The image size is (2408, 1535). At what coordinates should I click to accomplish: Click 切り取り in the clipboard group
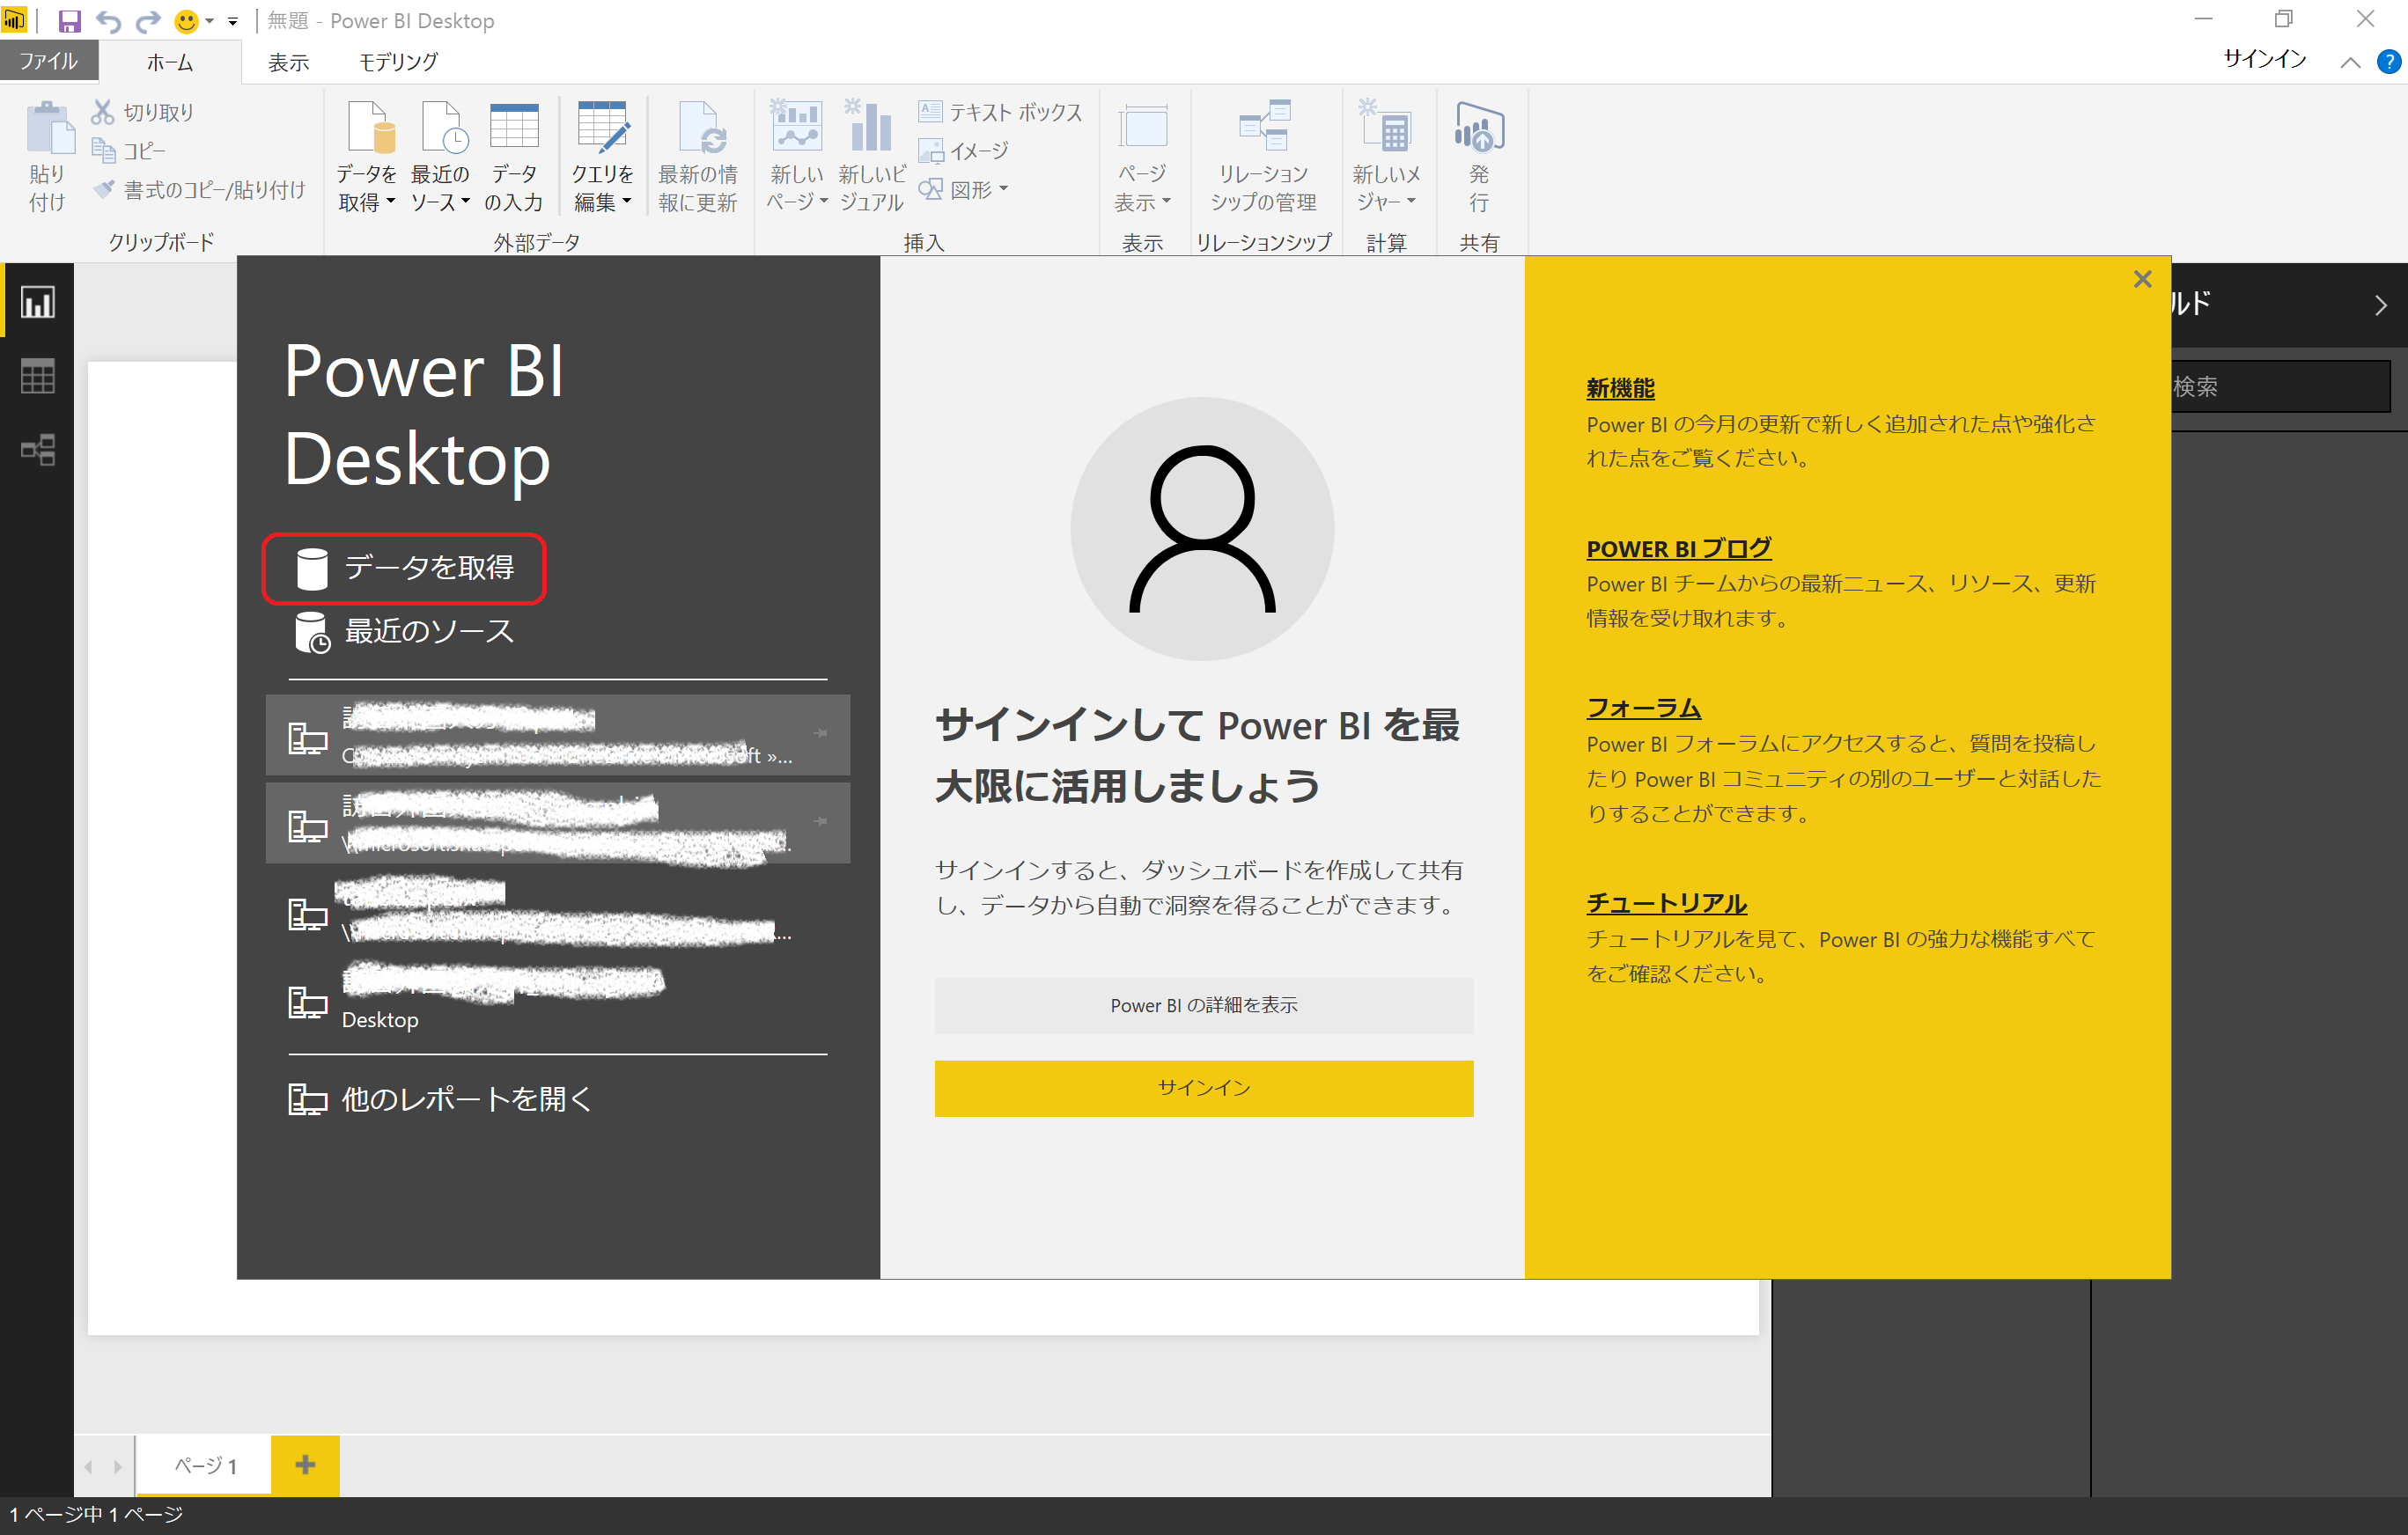click(143, 112)
